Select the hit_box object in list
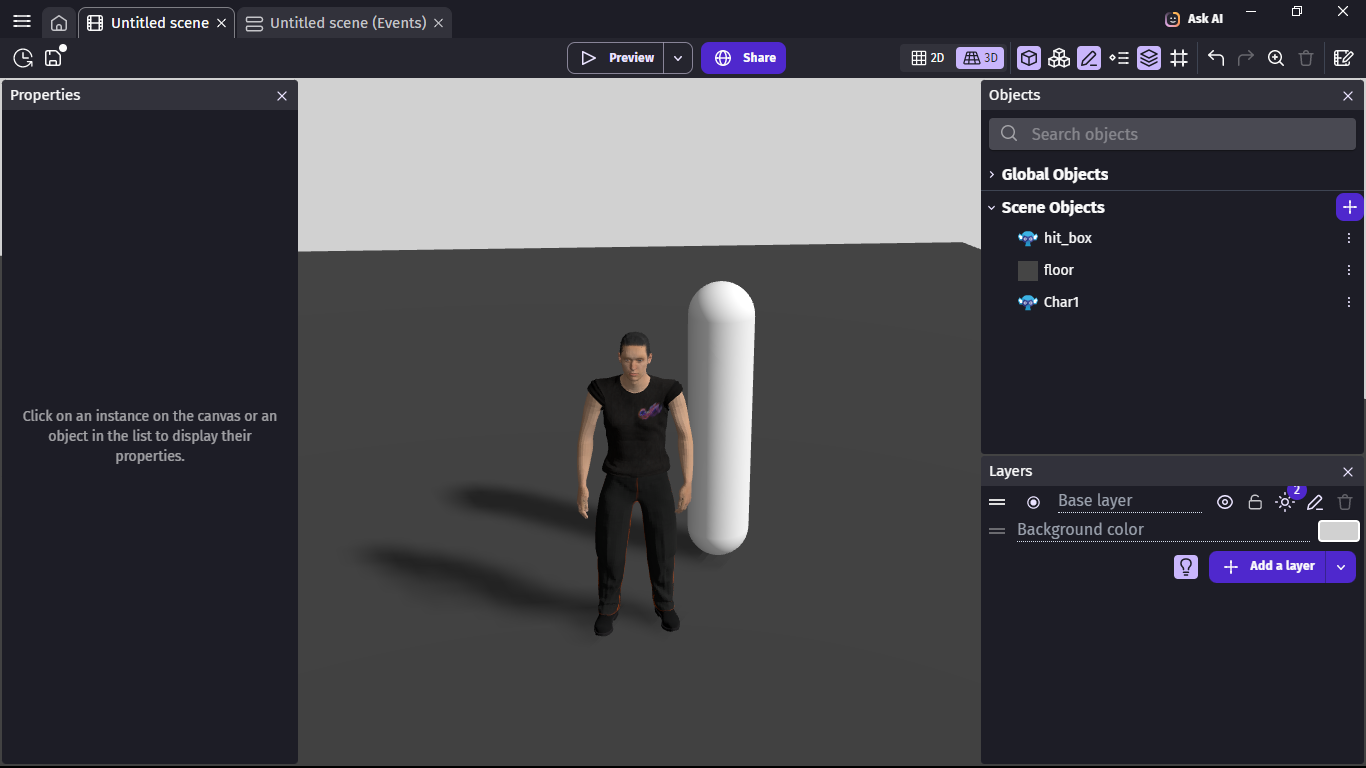The image size is (1366, 768). (x=1067, y=238)
